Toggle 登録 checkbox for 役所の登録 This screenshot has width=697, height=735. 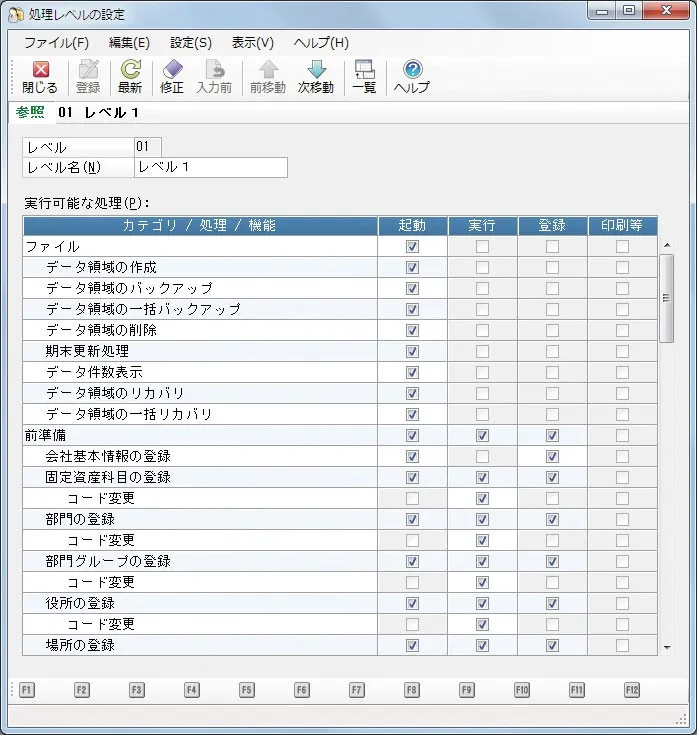pos(552,603)
